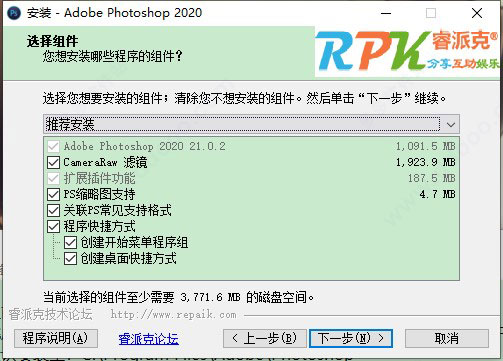This screenshot has width=503, height=361.
Task: Uncheck 程序快捷方式 component
Action: click(53, 226)
